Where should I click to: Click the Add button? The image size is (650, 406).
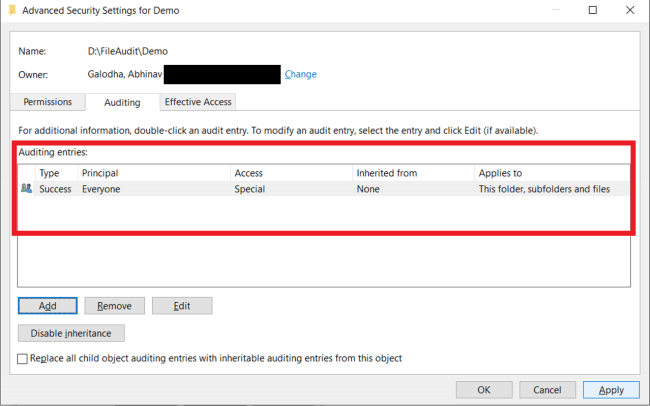click(48, 306)
